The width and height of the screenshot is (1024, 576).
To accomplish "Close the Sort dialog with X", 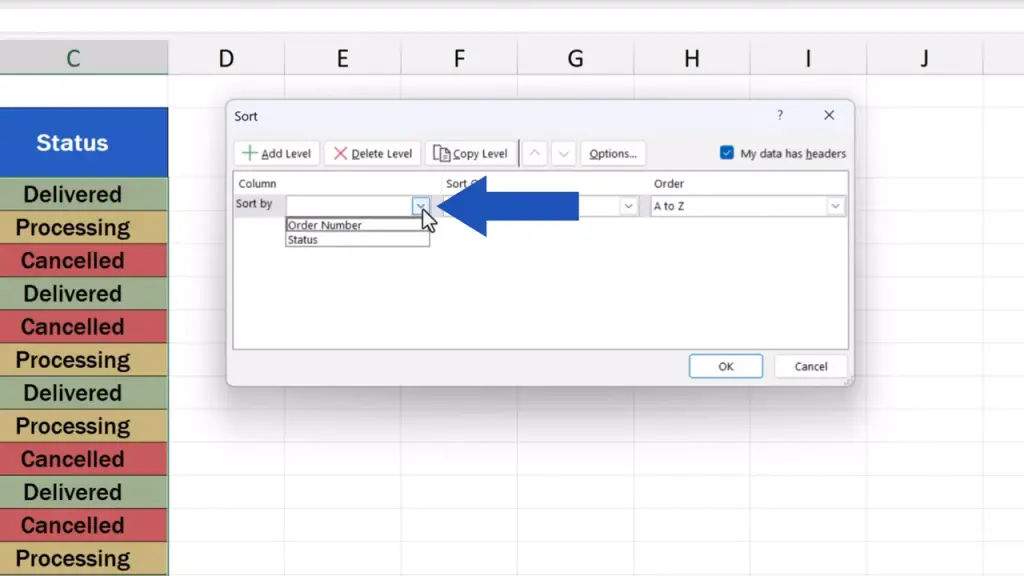I will [829, 116].
